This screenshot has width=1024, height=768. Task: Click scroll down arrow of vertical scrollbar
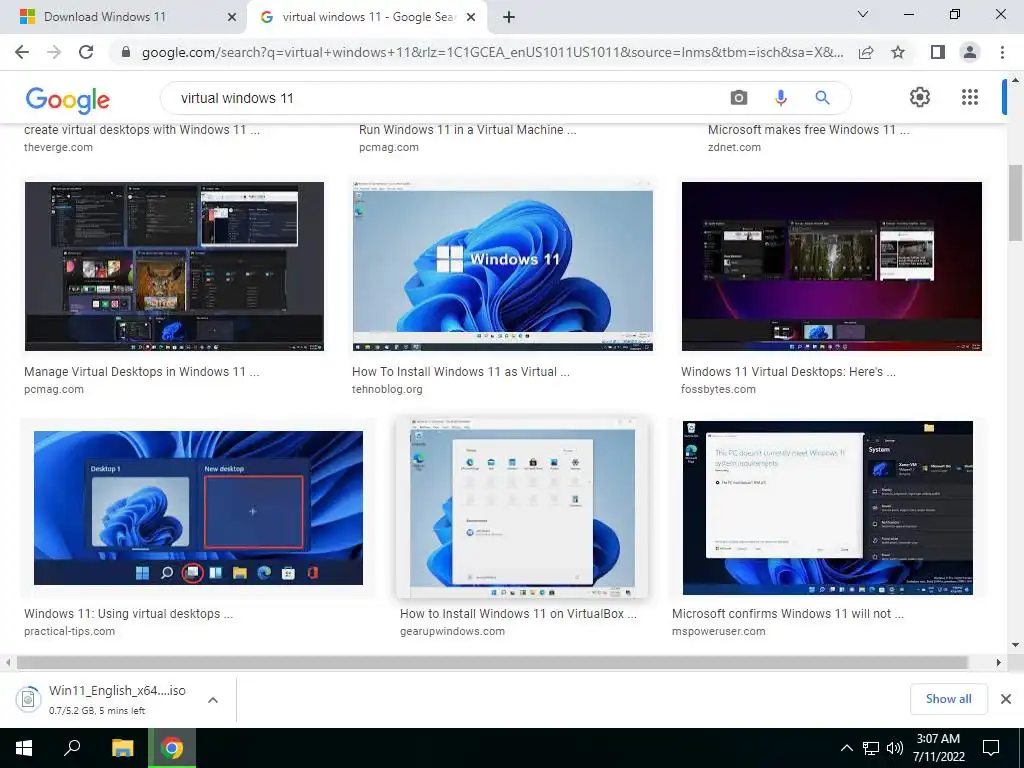pyautogui.click(x=1016, y=645)
